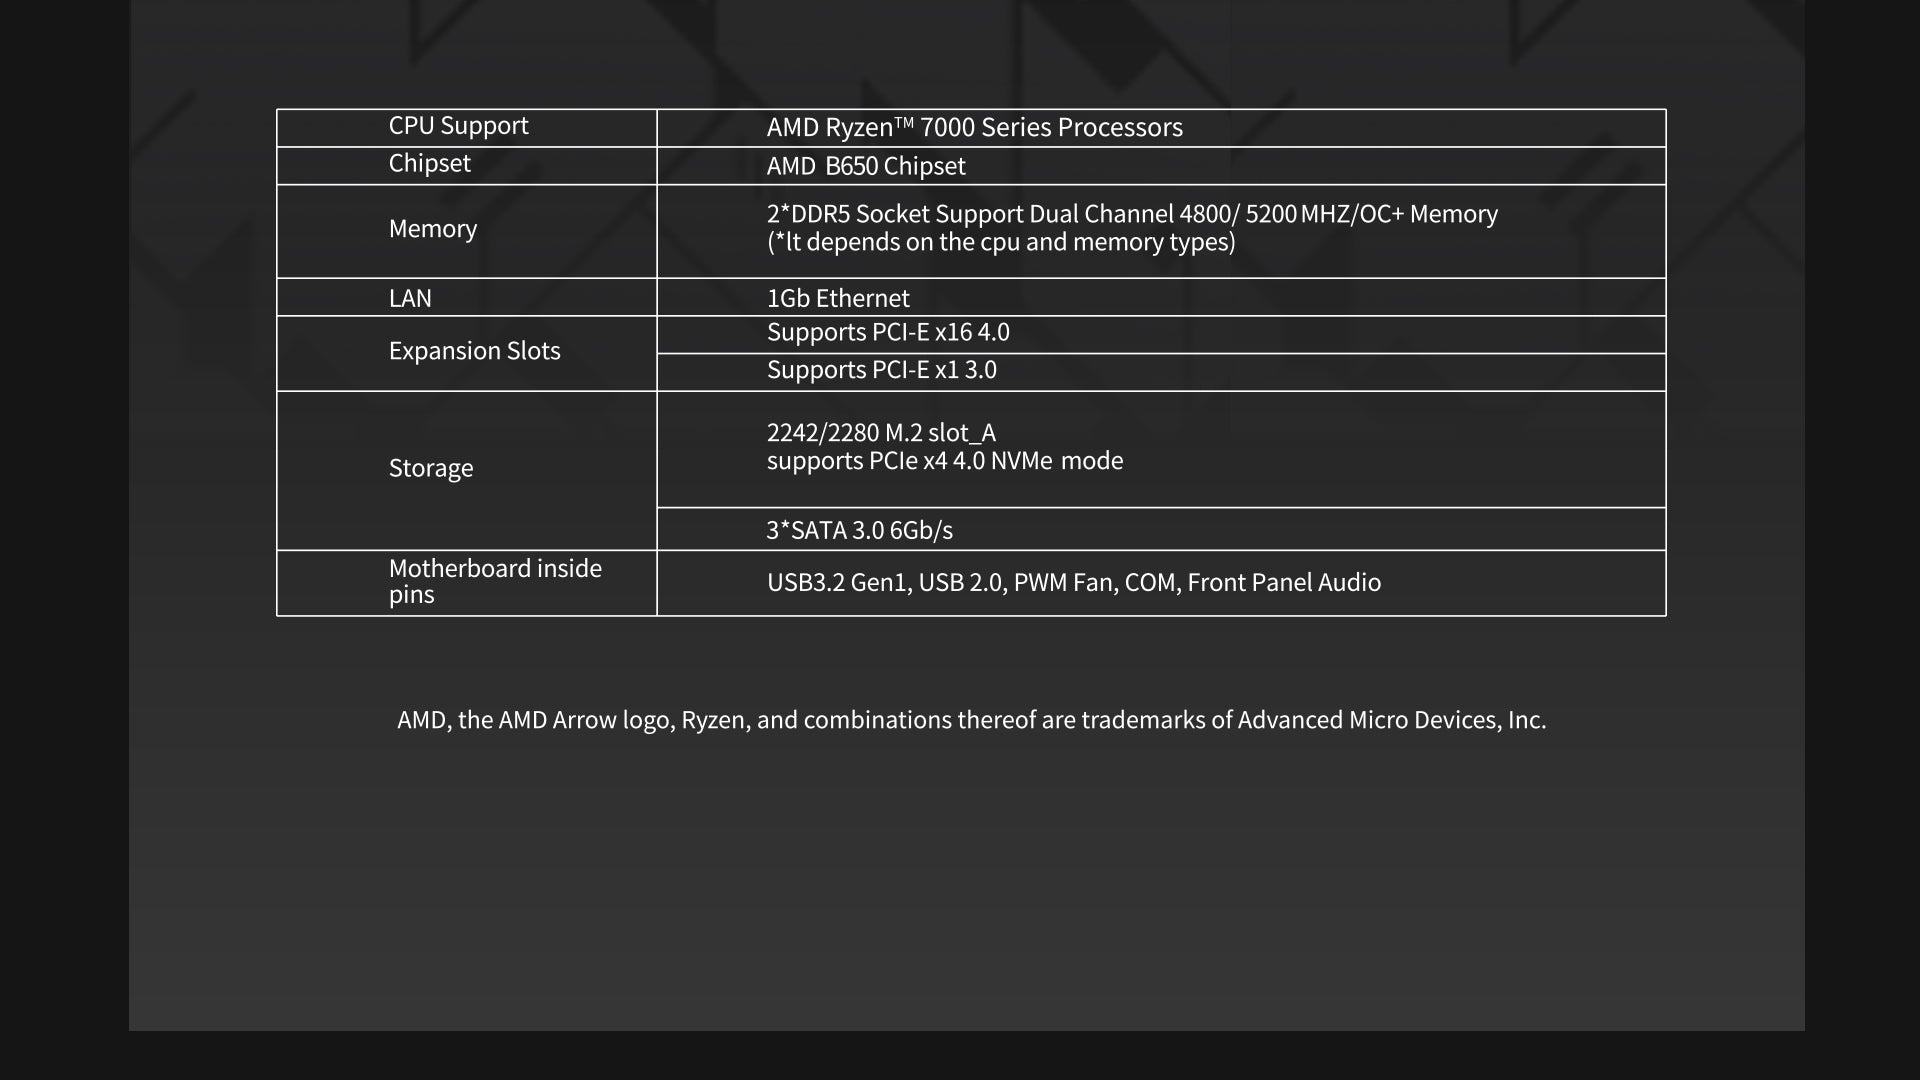Click the cpu and memory types note
The image size is (1920, 1080).
(x=1001, y=242)
